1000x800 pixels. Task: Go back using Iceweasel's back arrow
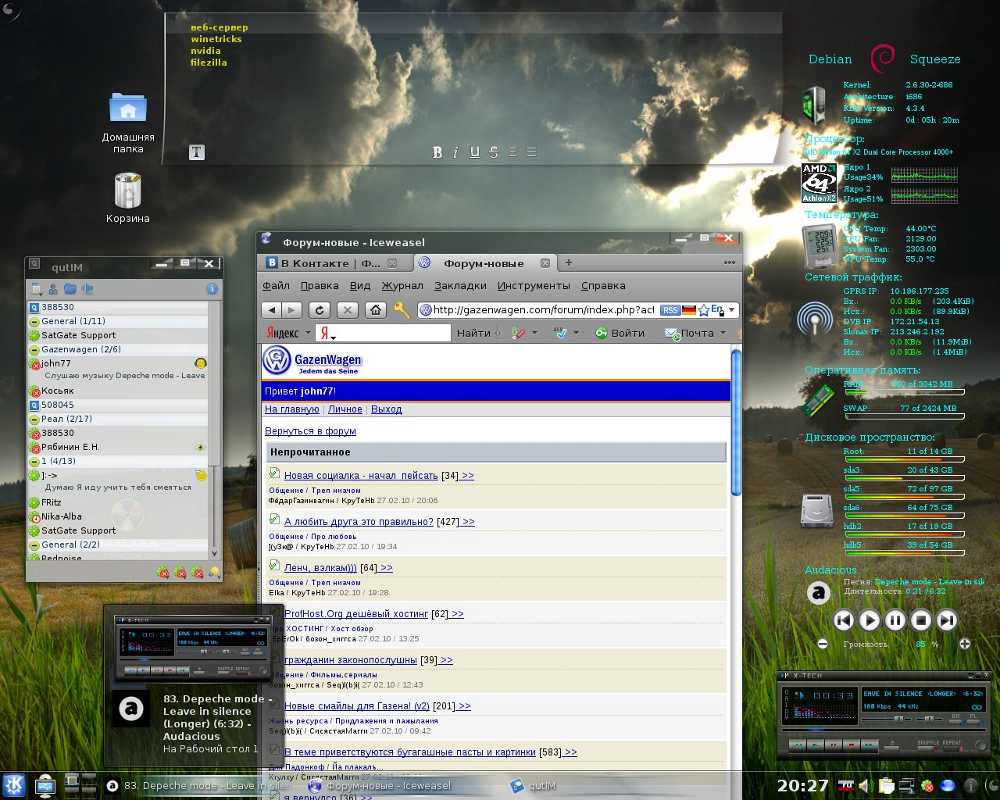(x=272, y=310)
